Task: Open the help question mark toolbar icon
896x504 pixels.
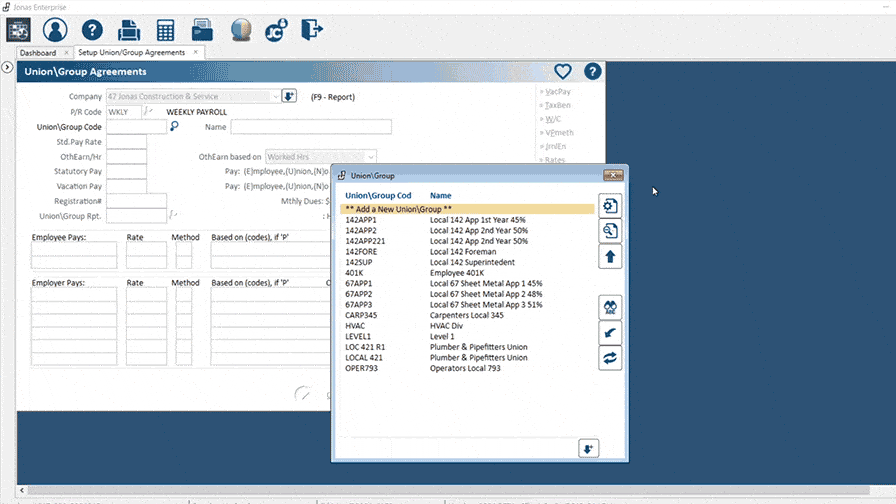Action: [92, 30]
